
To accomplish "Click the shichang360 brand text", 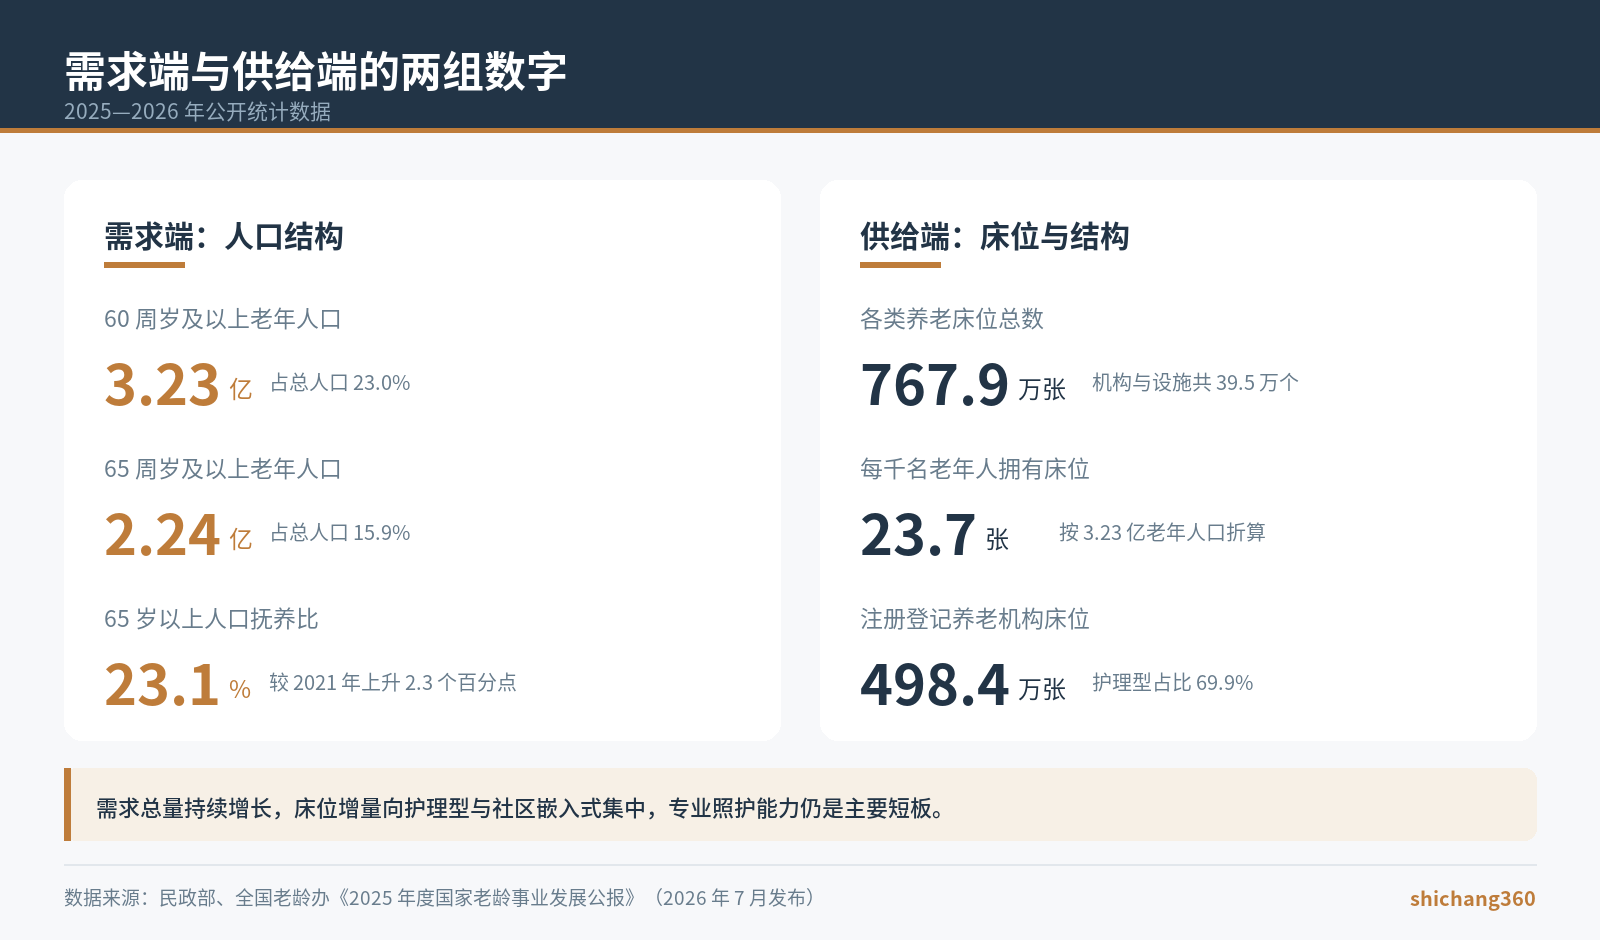I will click(x=1473, y=899).
